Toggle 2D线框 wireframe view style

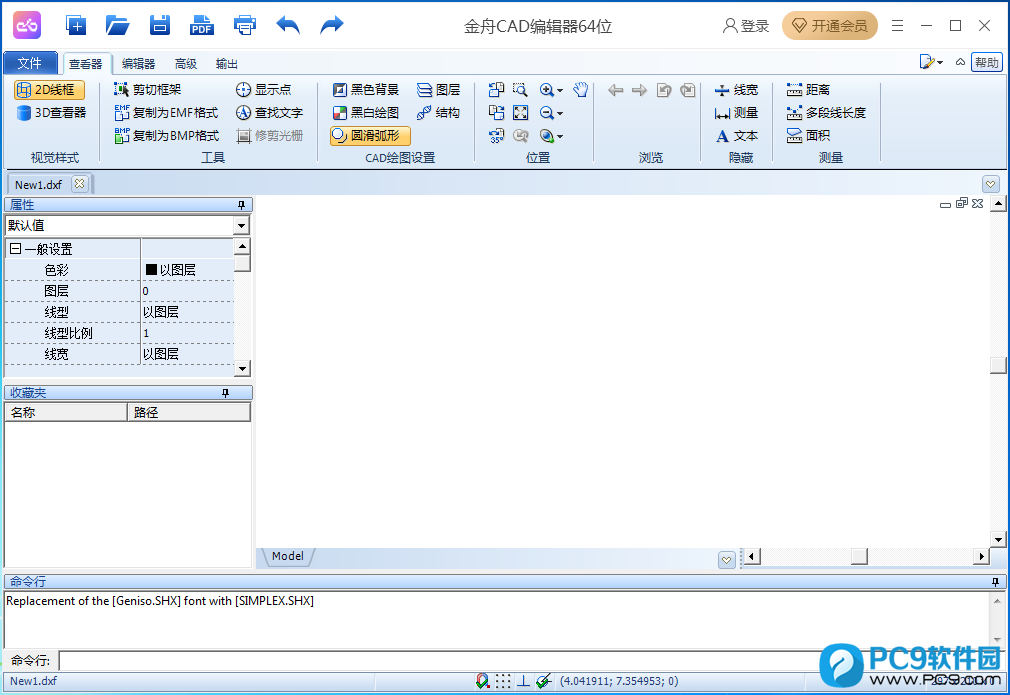pos(50,90)
